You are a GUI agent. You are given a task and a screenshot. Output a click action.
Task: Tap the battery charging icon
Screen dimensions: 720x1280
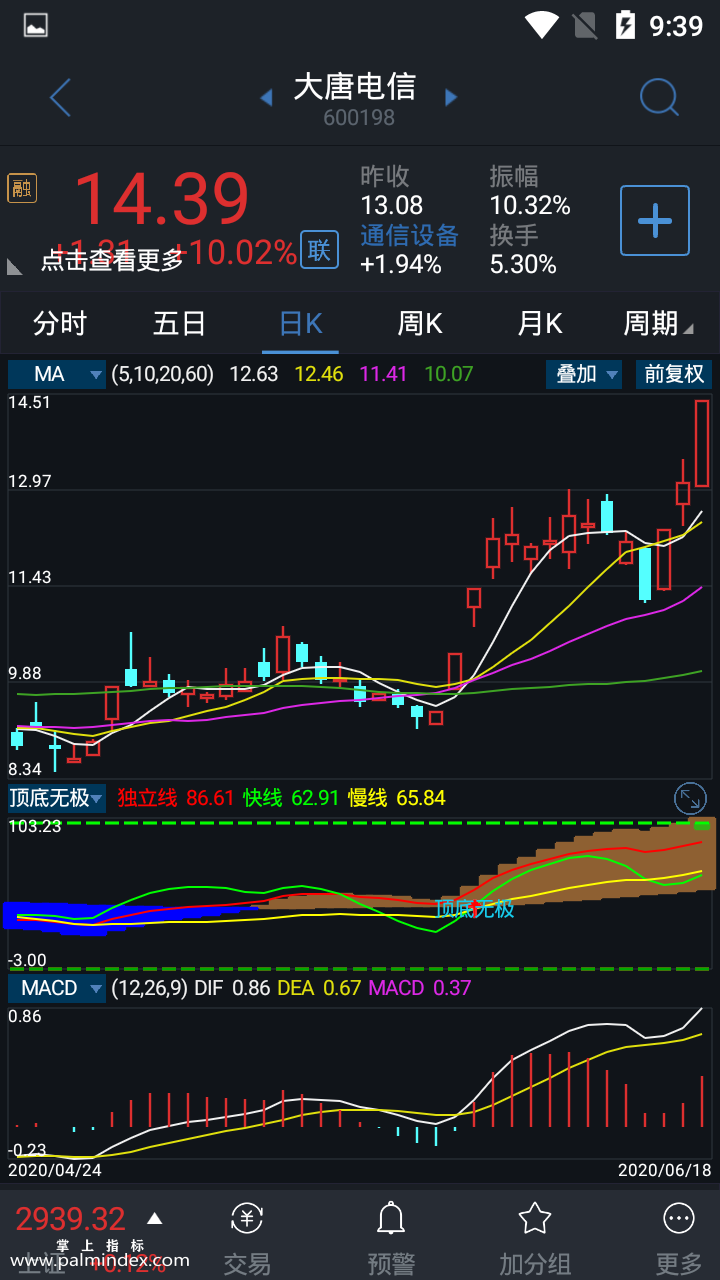[x=625, y=25]
